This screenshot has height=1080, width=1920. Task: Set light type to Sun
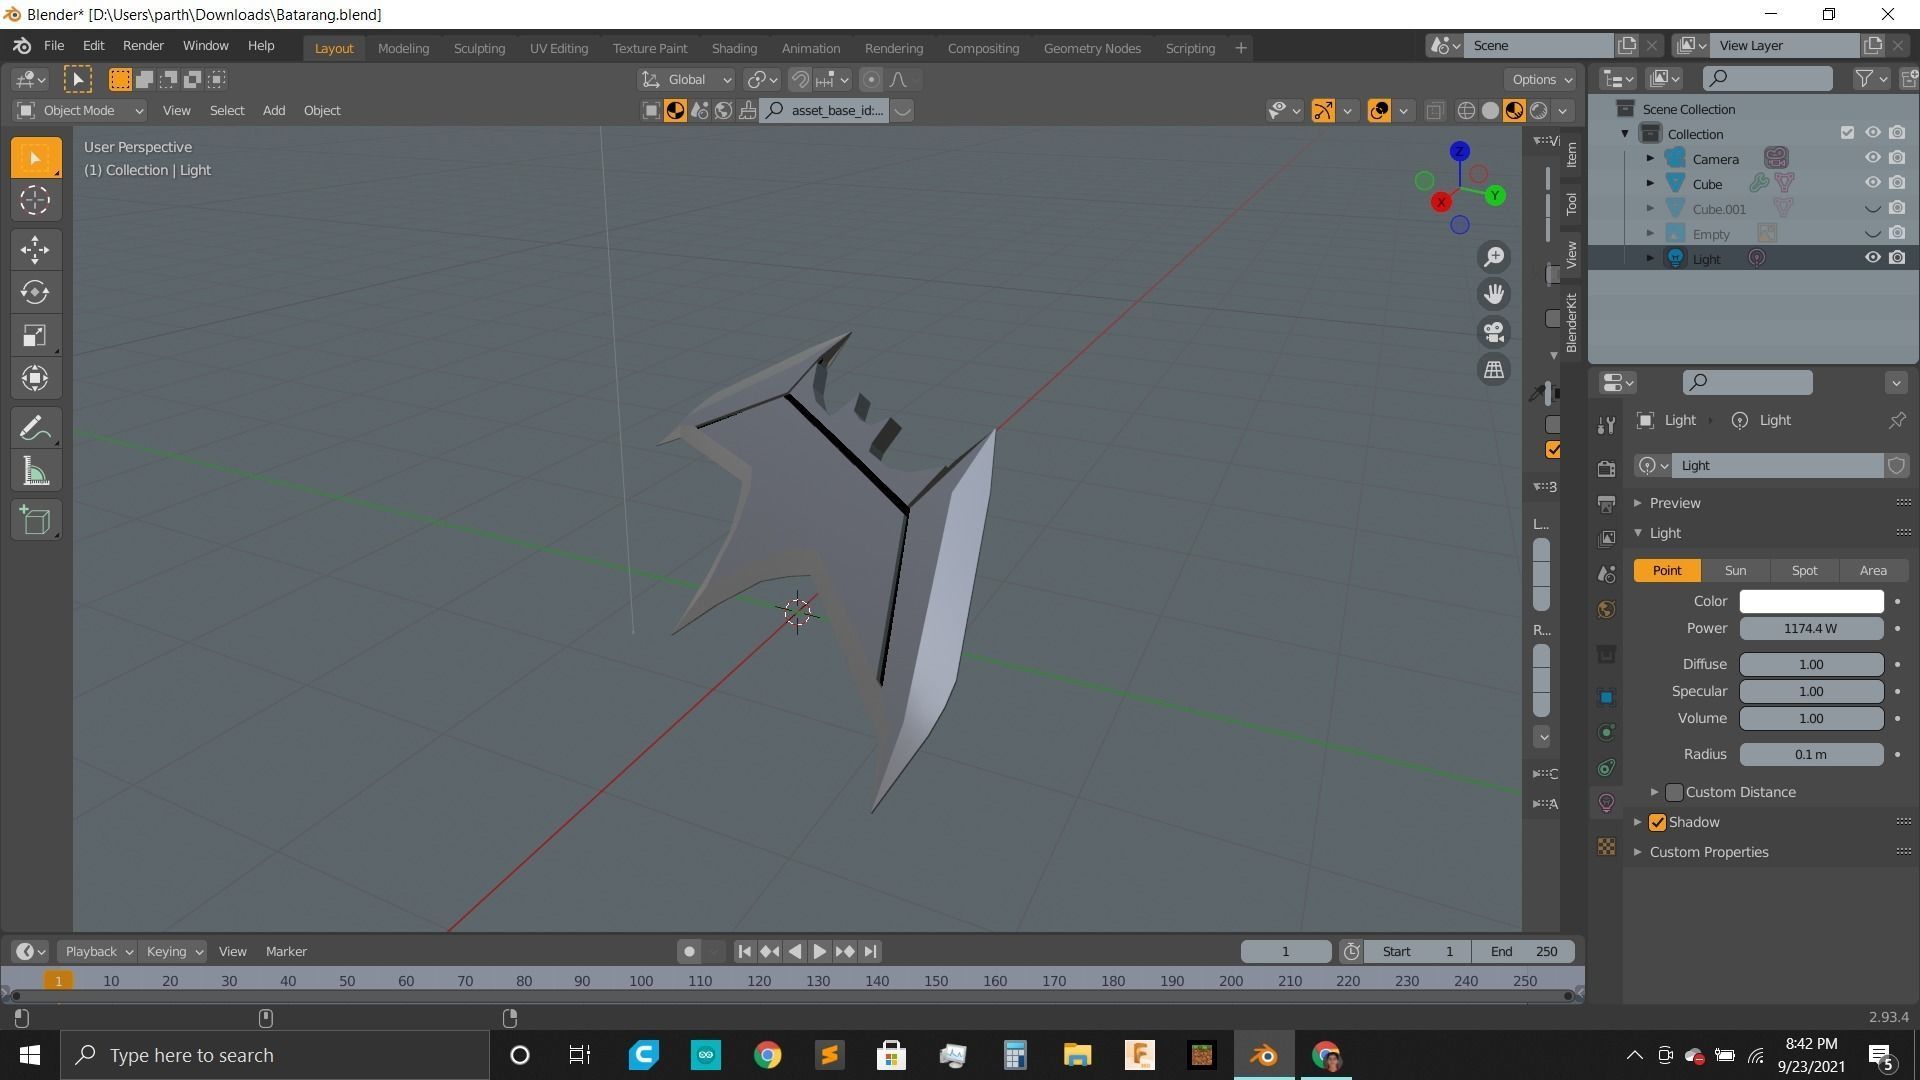tap(1735, 571)
